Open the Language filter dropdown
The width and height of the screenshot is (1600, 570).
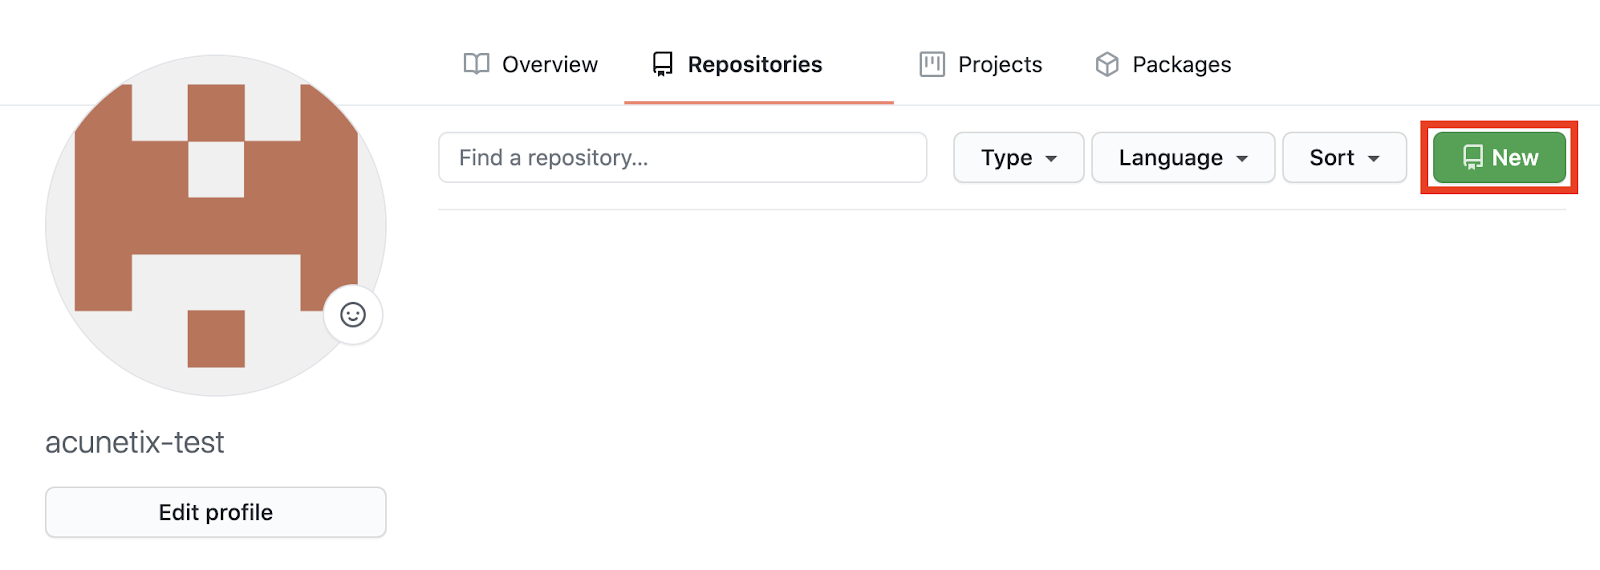pos(1183,158)
